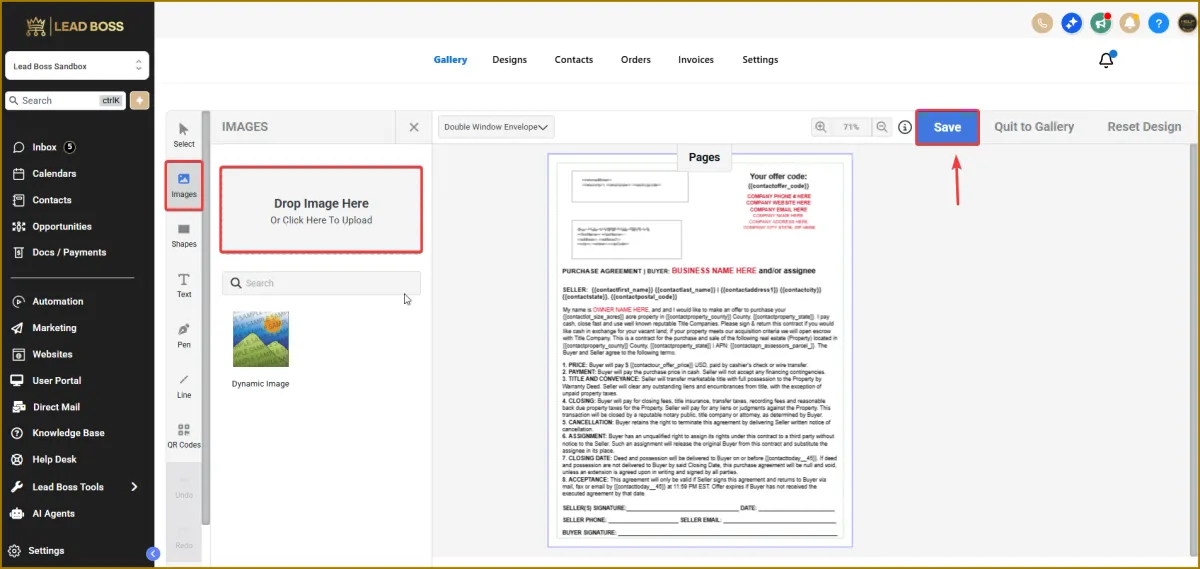
Task: Open the orange bell notifications icon
Action: [x=1130, y=22]
